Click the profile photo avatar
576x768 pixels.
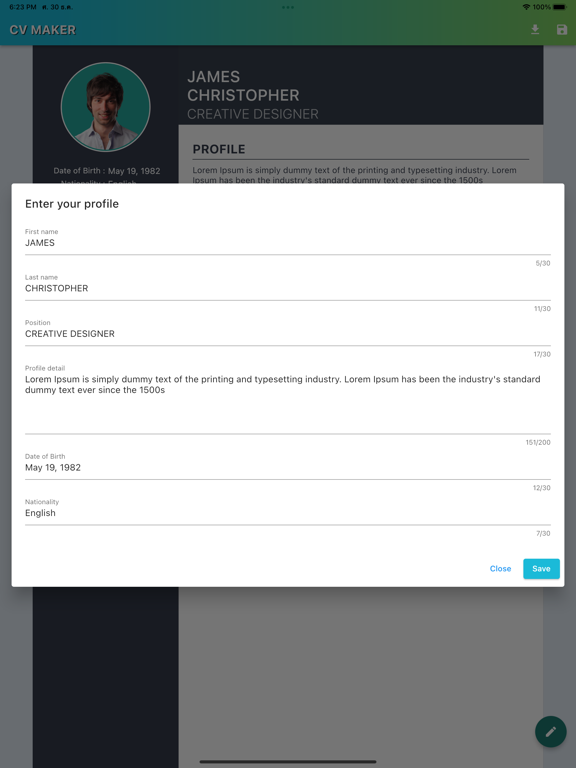tap(105, 107)
